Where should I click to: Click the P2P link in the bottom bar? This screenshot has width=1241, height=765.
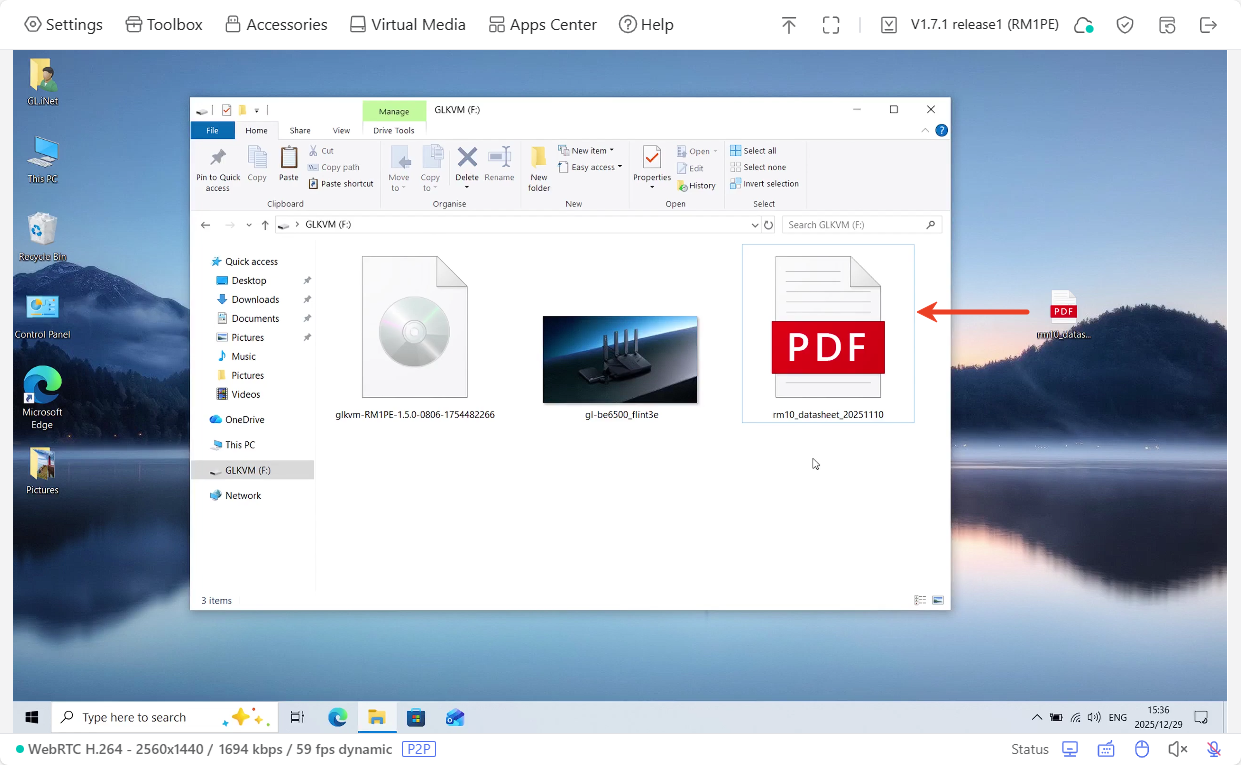click(419, 749)
